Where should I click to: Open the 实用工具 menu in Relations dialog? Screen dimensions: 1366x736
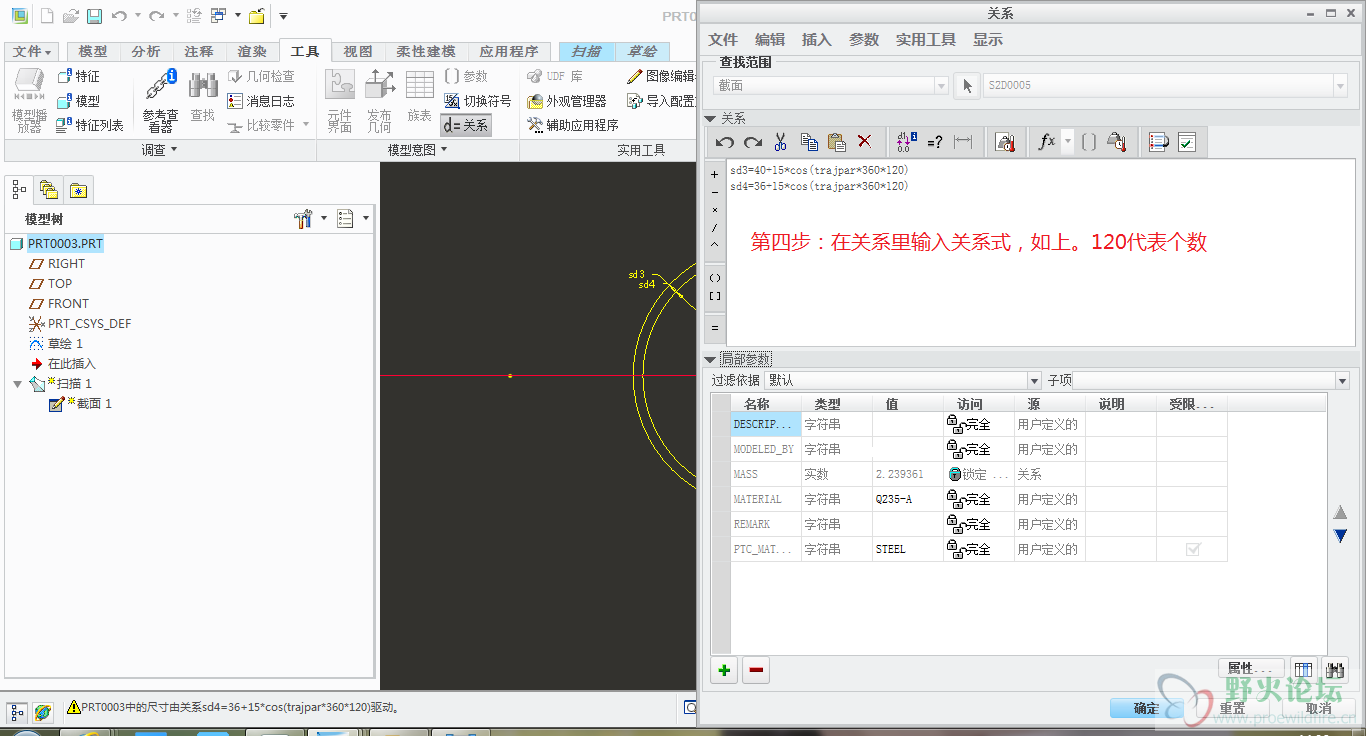[x=926, y=40]
